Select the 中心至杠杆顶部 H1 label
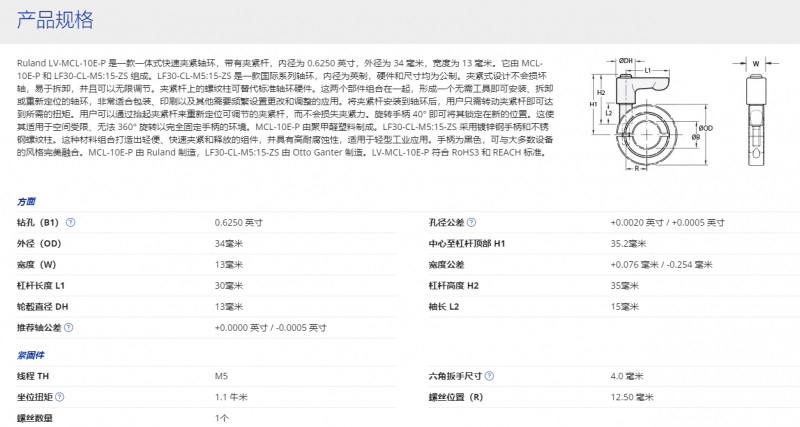Viewport: 800px width, 427px height. 467,243
